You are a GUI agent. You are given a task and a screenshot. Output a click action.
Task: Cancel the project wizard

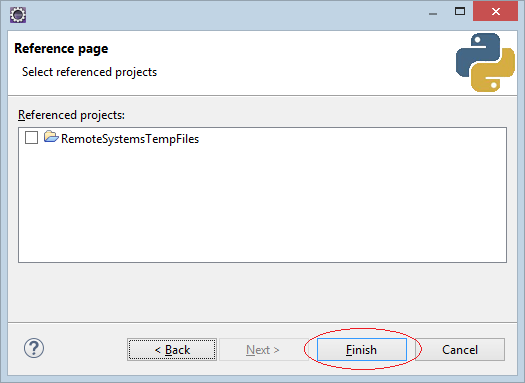pos(460,350)
